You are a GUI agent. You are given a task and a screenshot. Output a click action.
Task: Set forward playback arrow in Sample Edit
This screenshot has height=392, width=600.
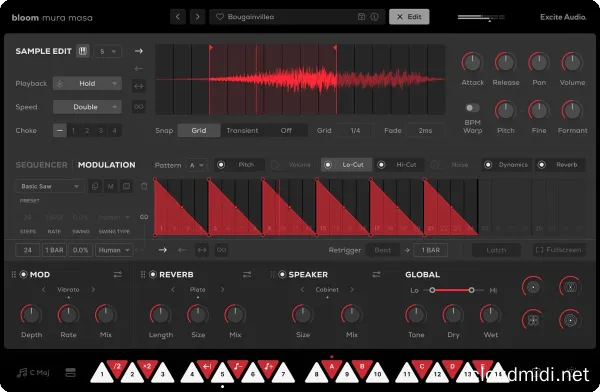pyautogui.click(x=139, y=51)
